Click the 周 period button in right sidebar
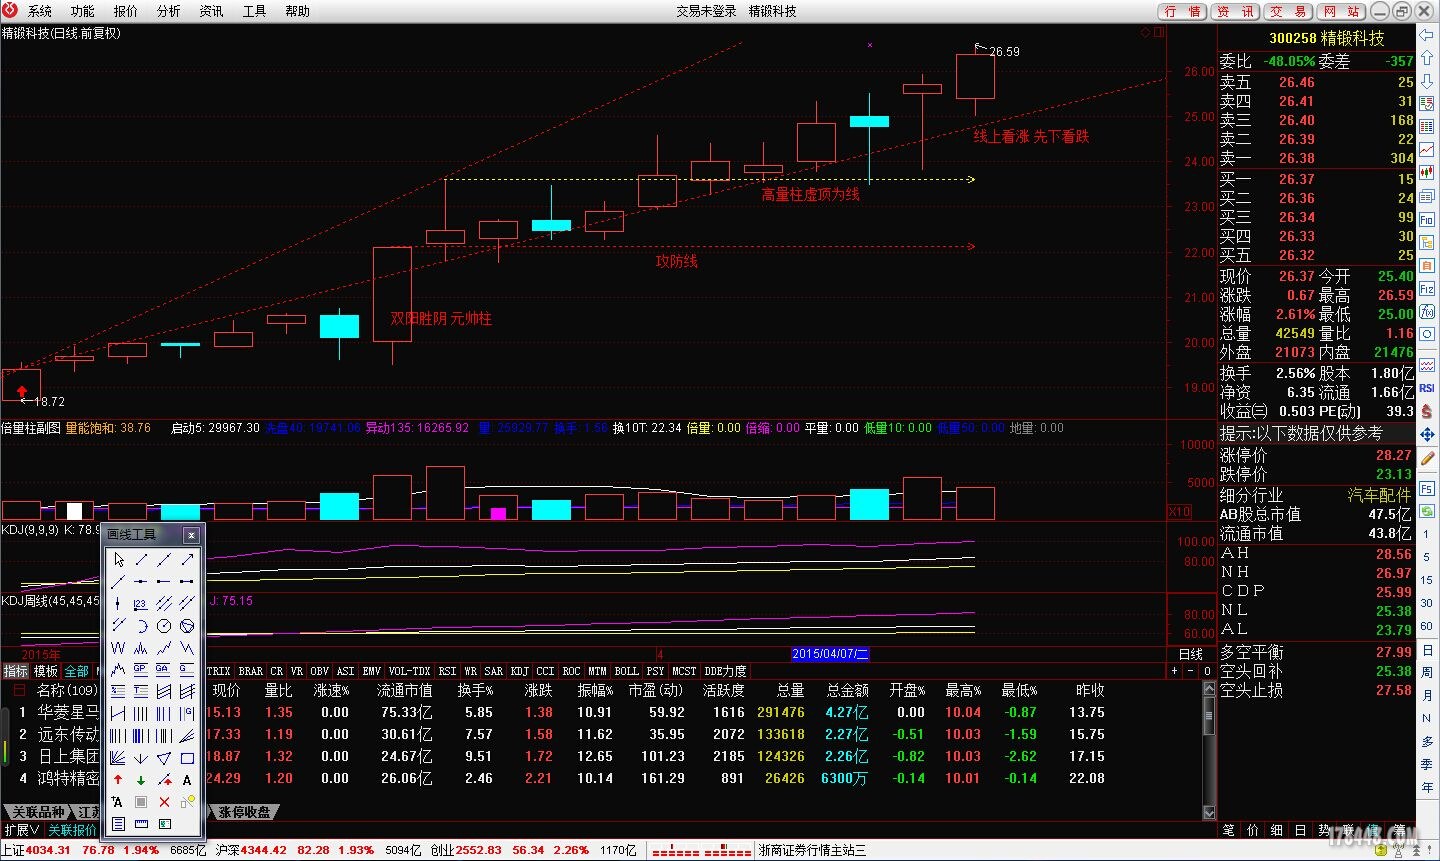 (1427, 672)
